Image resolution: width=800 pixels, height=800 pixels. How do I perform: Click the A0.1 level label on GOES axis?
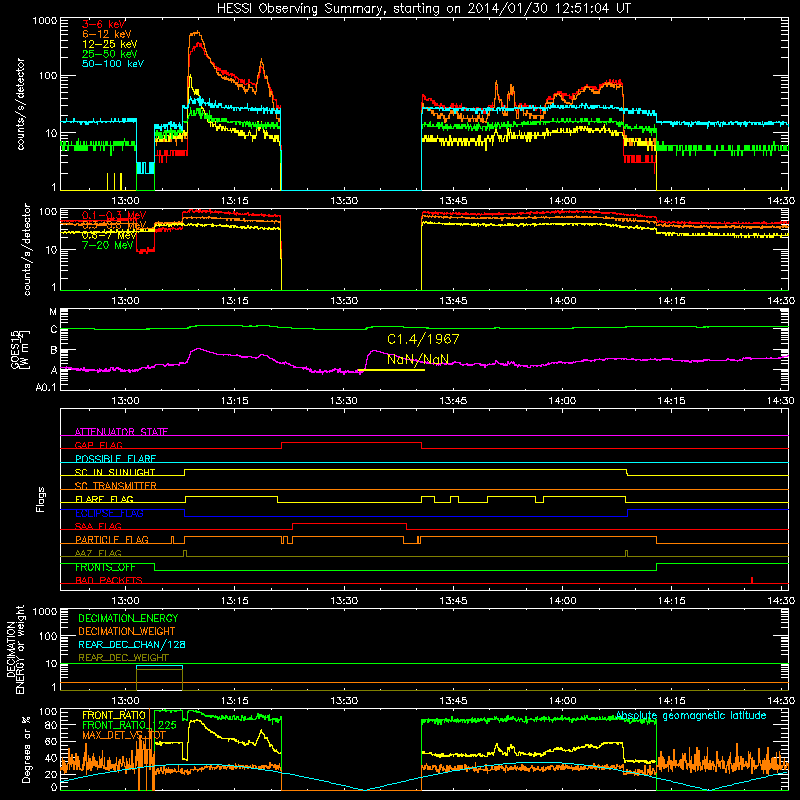pos(45,388)
